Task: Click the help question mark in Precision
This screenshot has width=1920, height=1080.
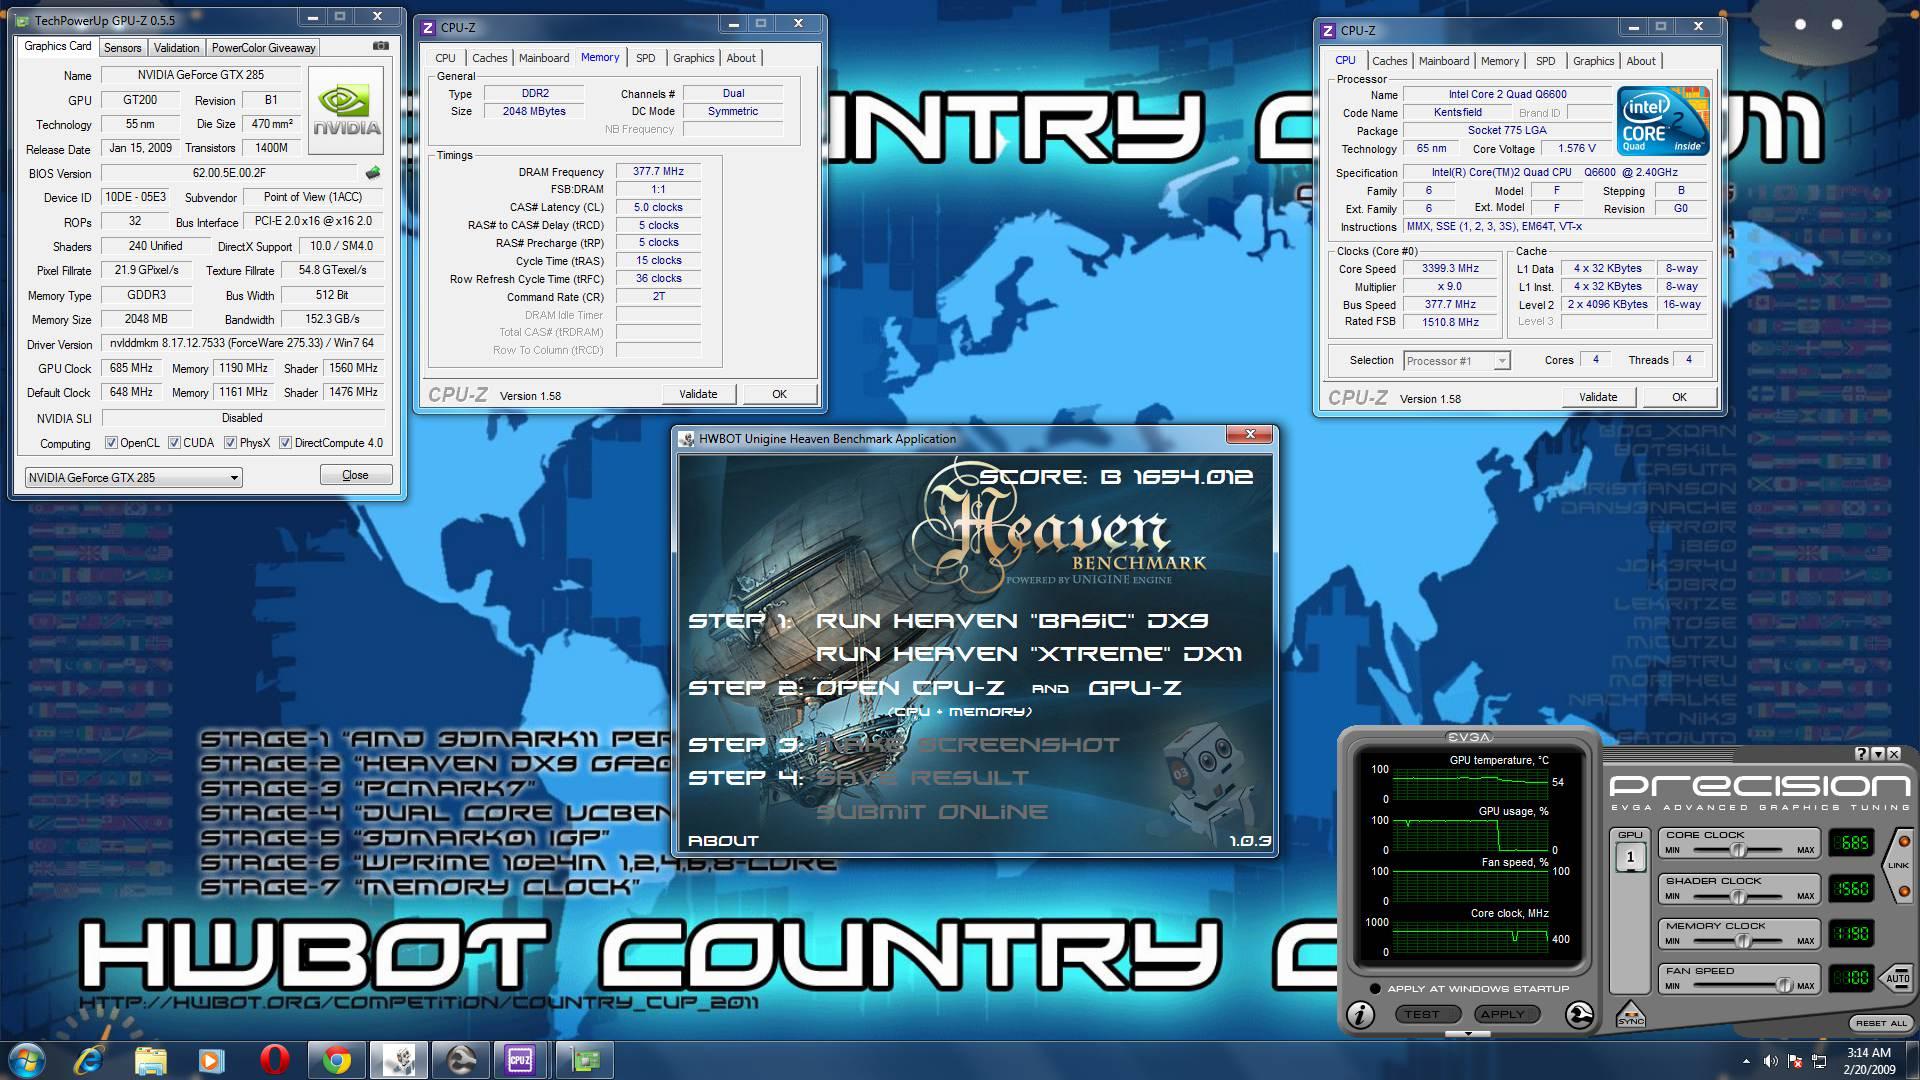Action: coord(1861,754)
